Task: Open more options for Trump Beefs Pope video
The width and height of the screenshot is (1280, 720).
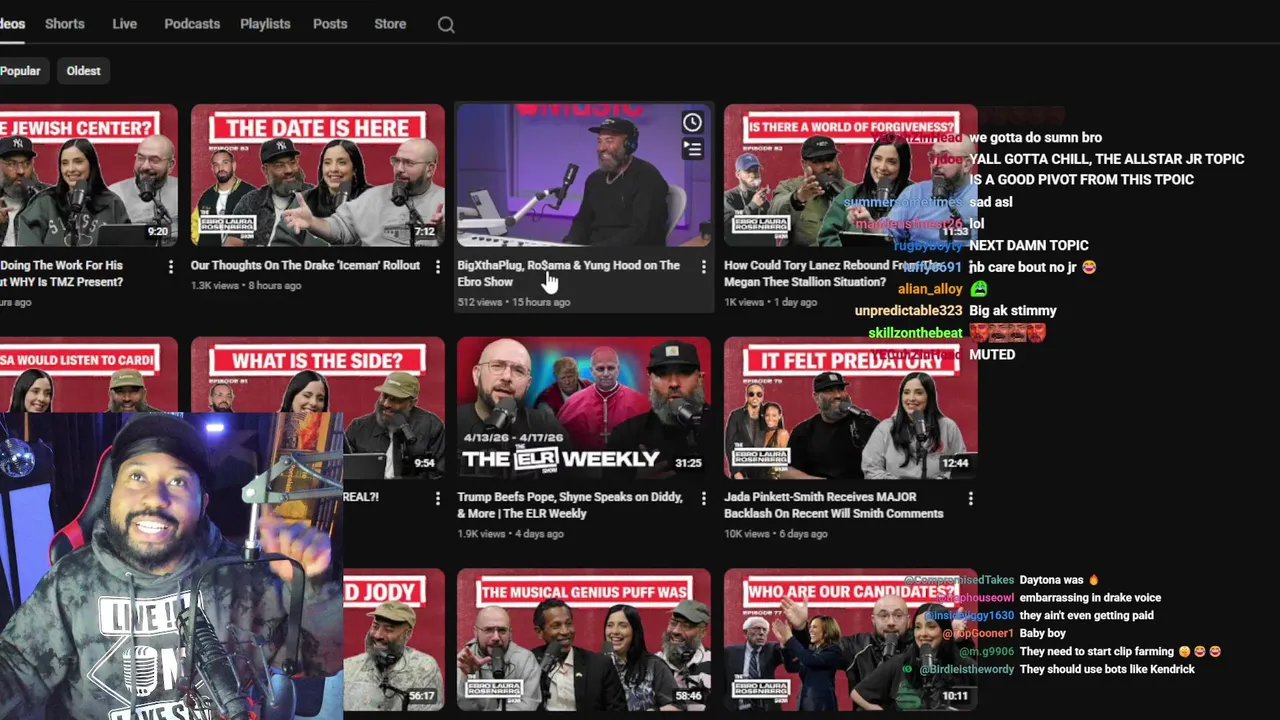Action: tap(704, 498)
